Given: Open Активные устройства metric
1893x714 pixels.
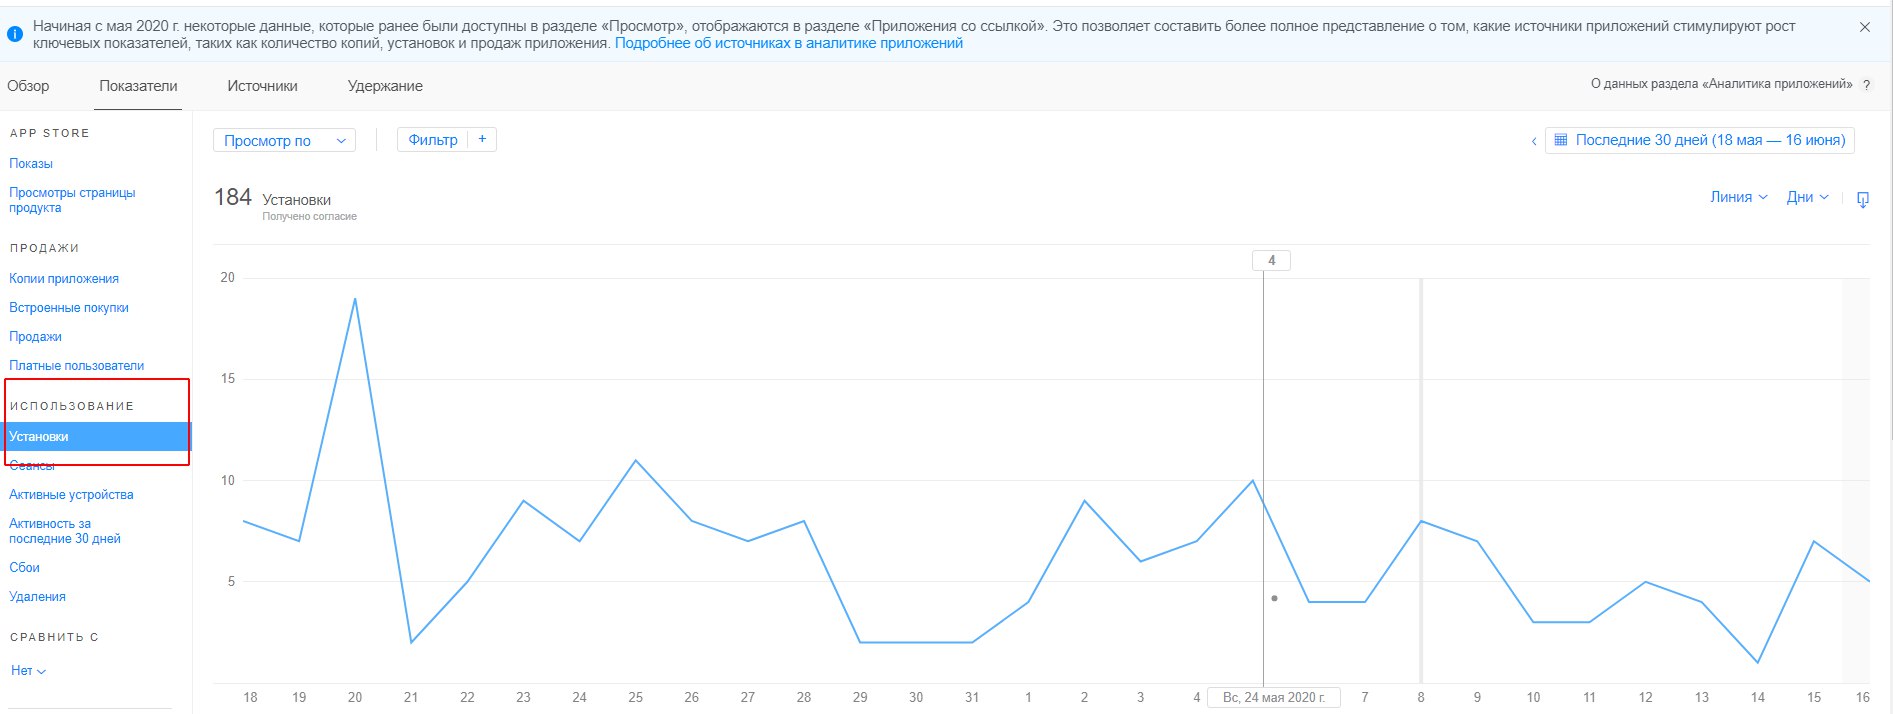Looking at the screenshot, I should coord(71,494).
